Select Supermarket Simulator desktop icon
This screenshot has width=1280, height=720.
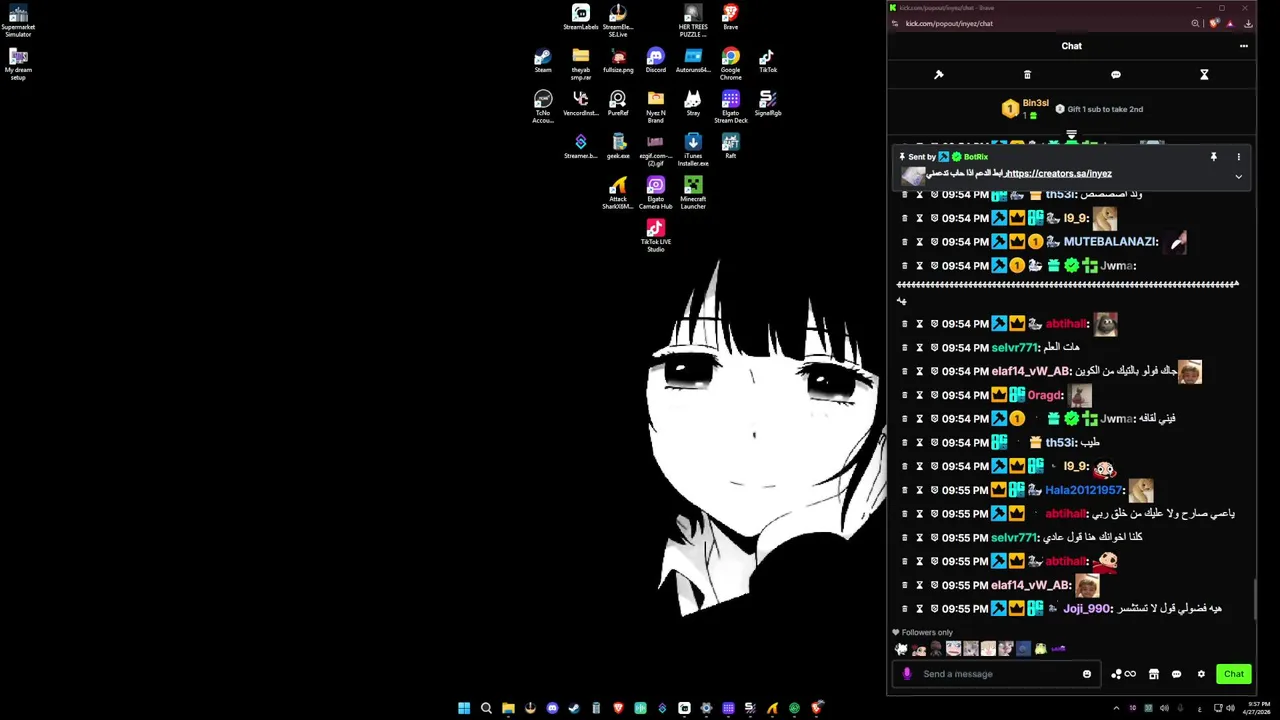coord(18,21)
